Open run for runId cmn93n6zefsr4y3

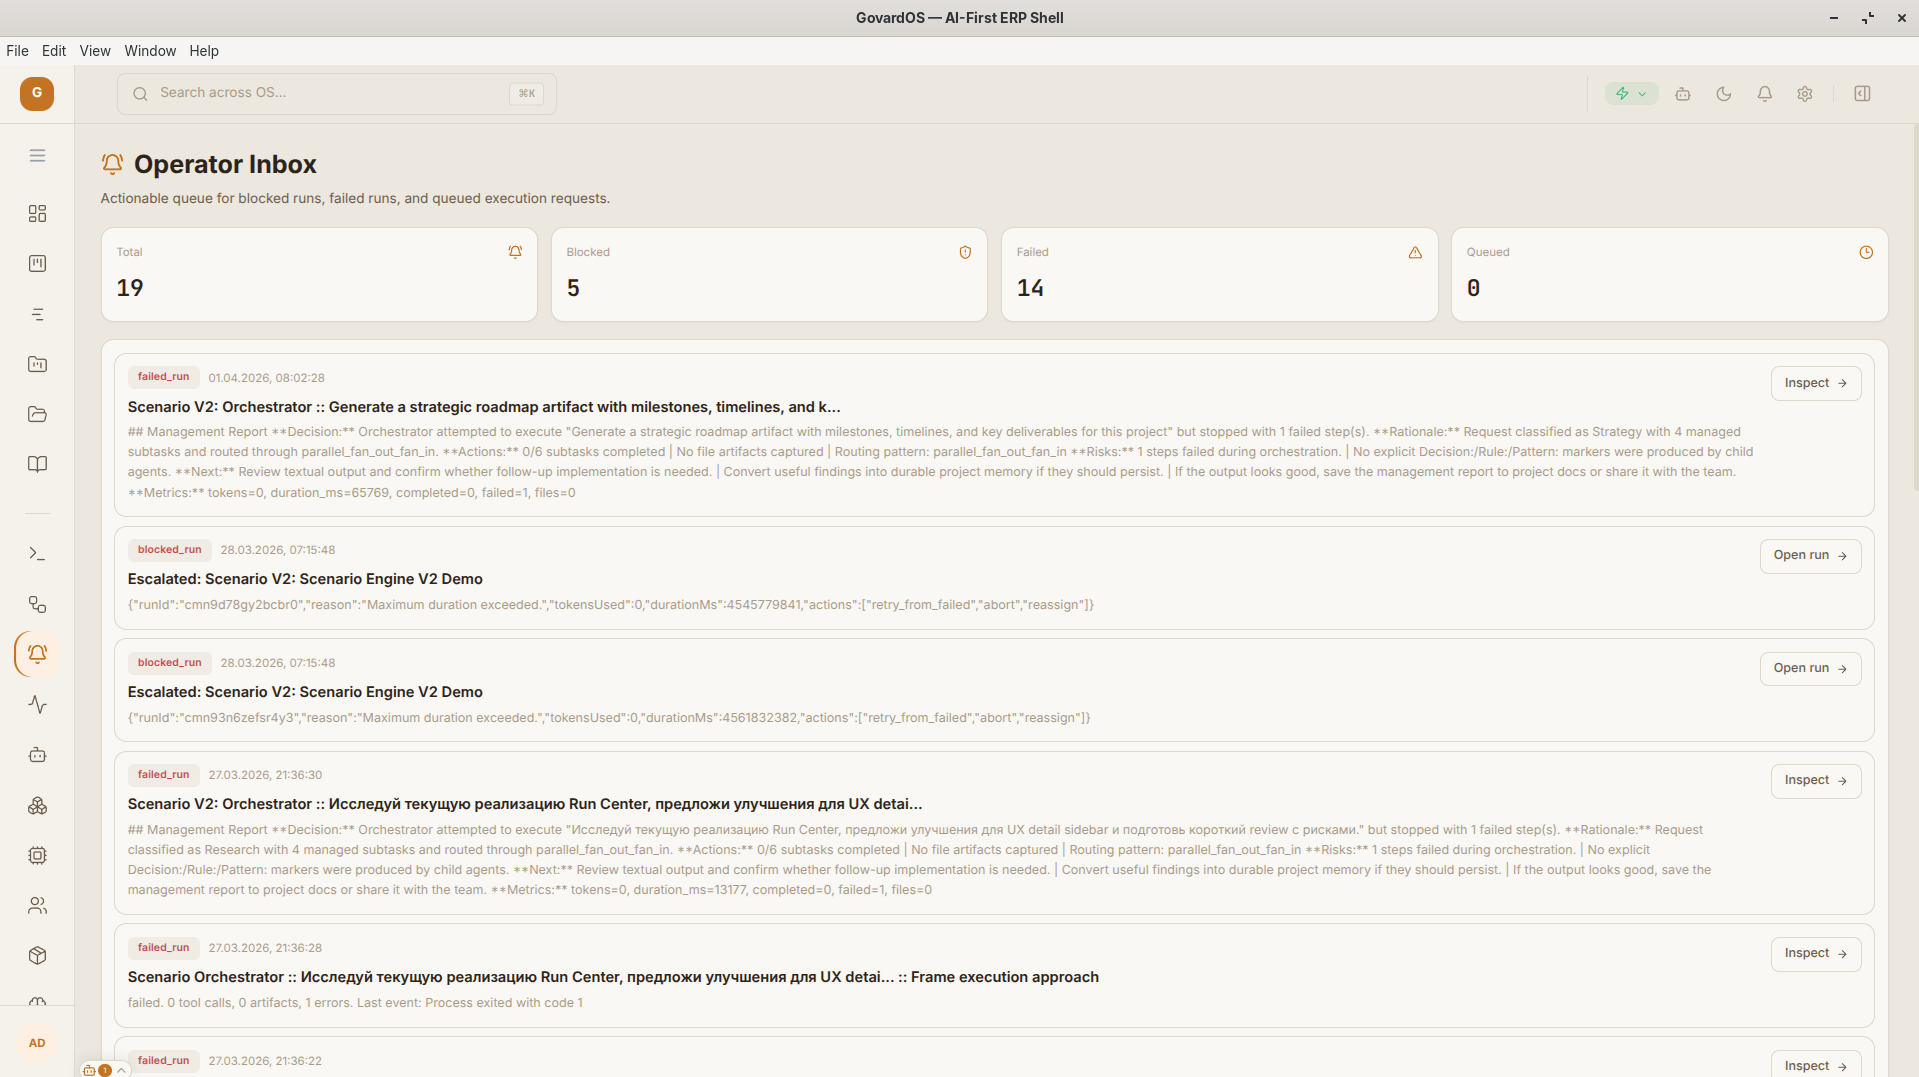[1810, 669]
